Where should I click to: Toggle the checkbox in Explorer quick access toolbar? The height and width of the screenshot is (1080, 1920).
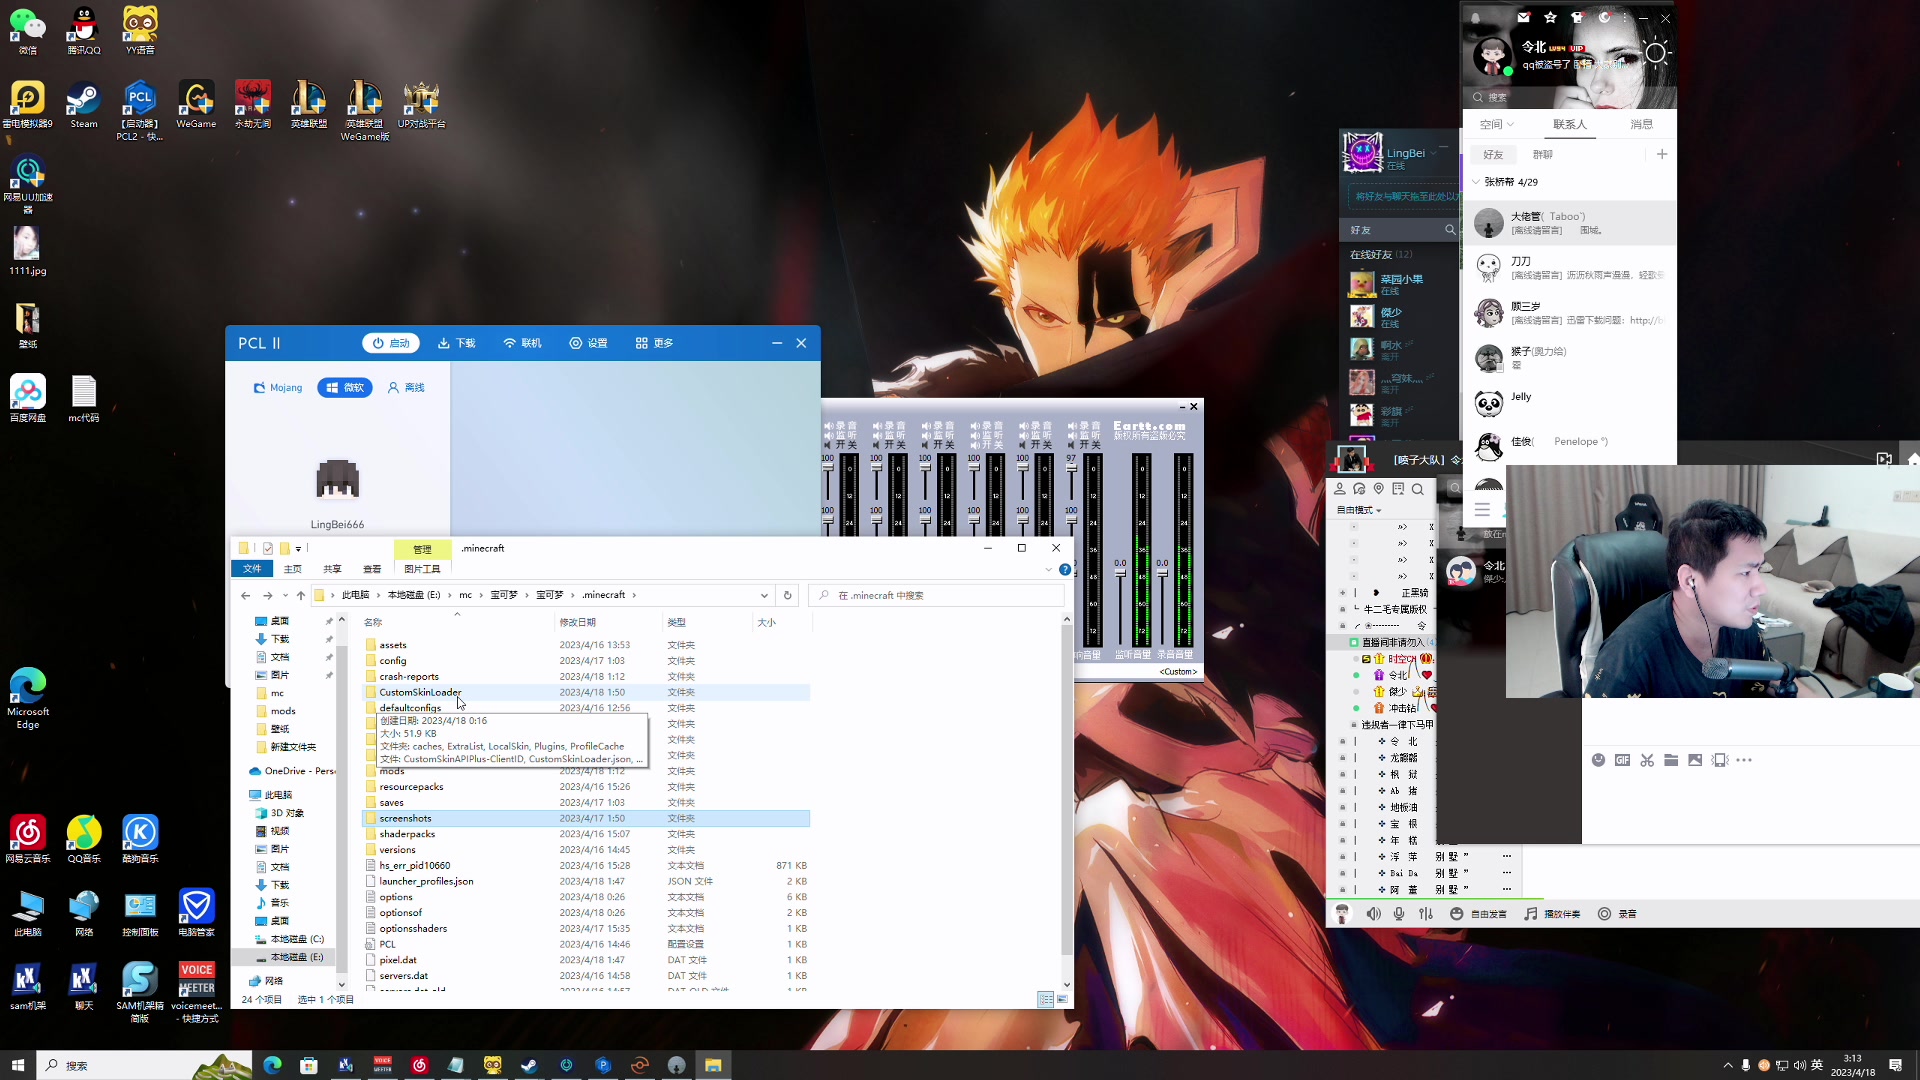point(268,548)
